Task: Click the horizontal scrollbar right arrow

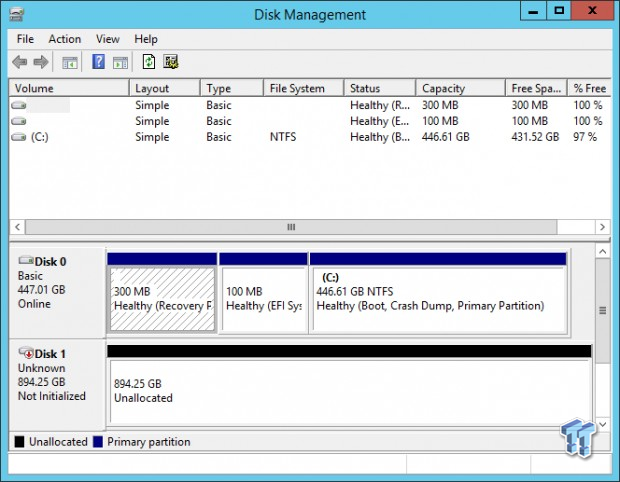Action: coord(602,227)
